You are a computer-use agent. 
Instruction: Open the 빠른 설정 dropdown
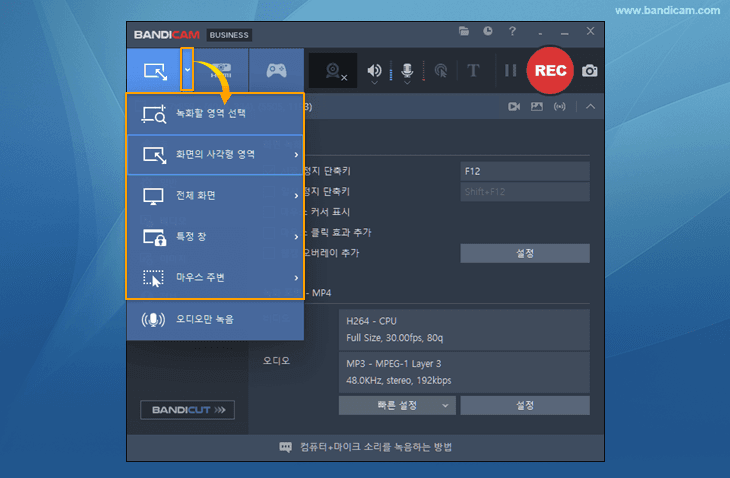click(397, 405)
